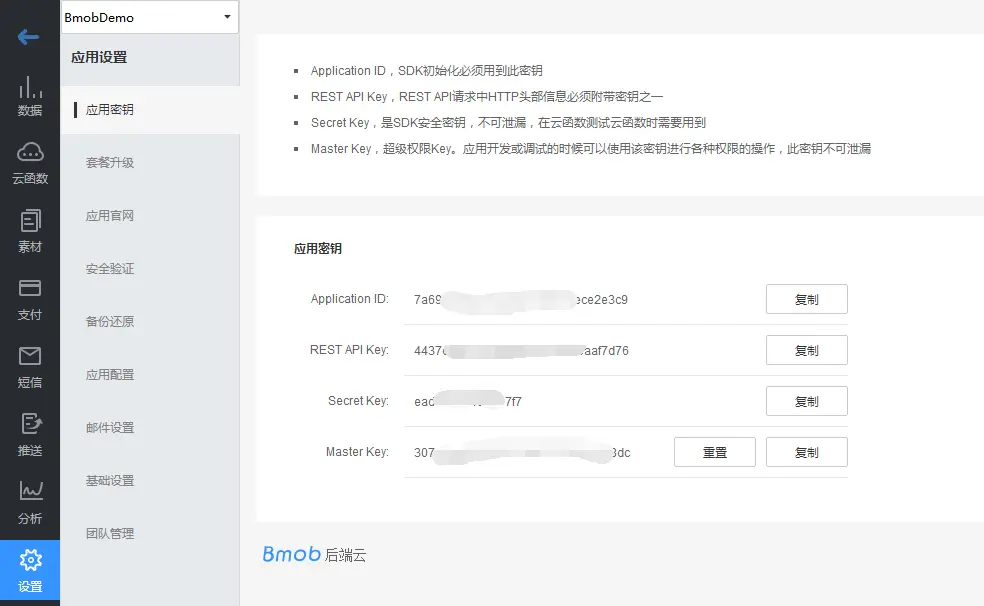984x606 pixels.
Task: Select the 推送 push notification icon
Action: [30, 432]
